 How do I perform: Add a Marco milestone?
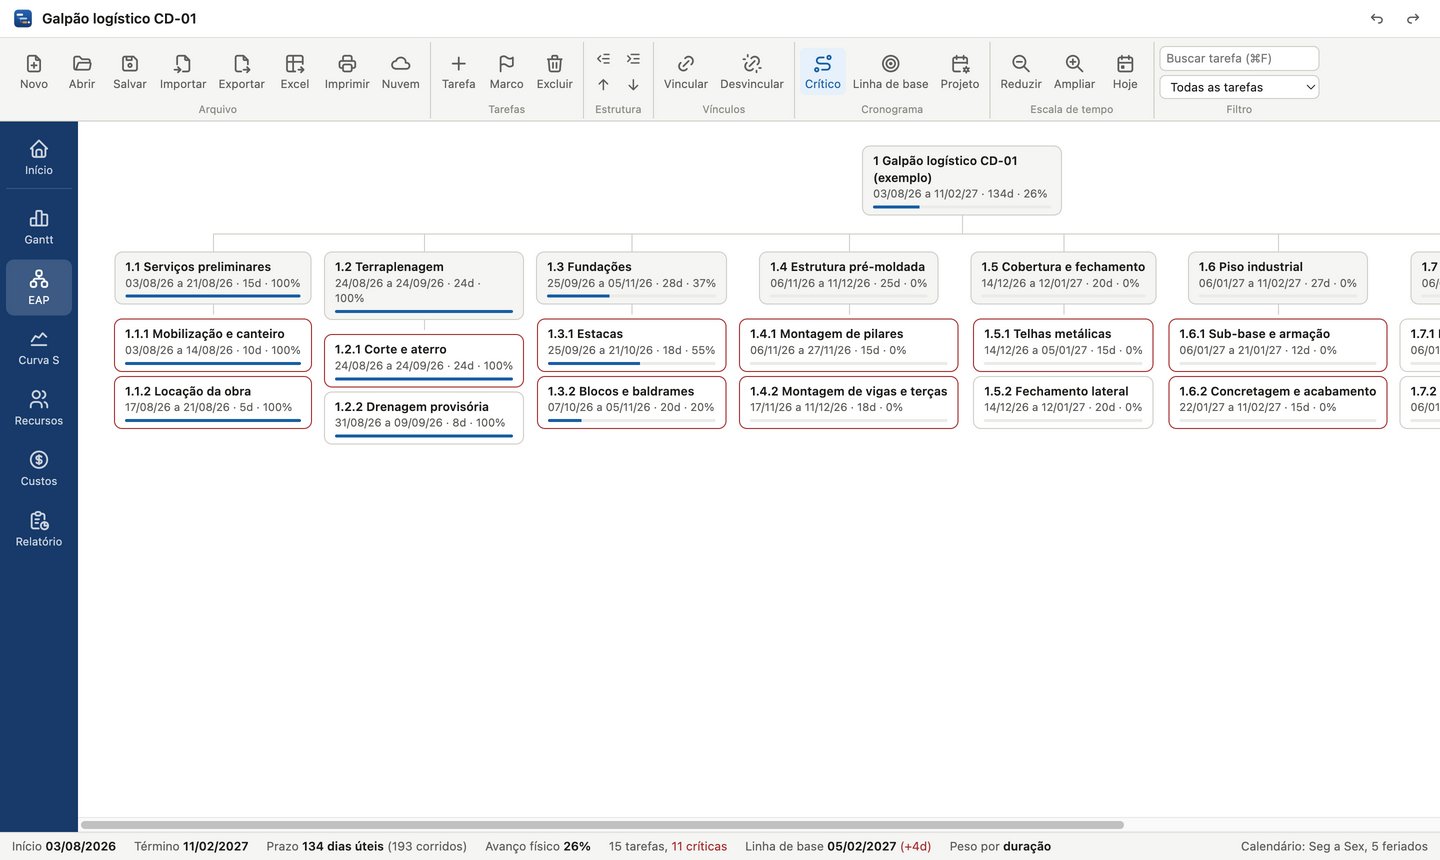[x=506, y=71]
